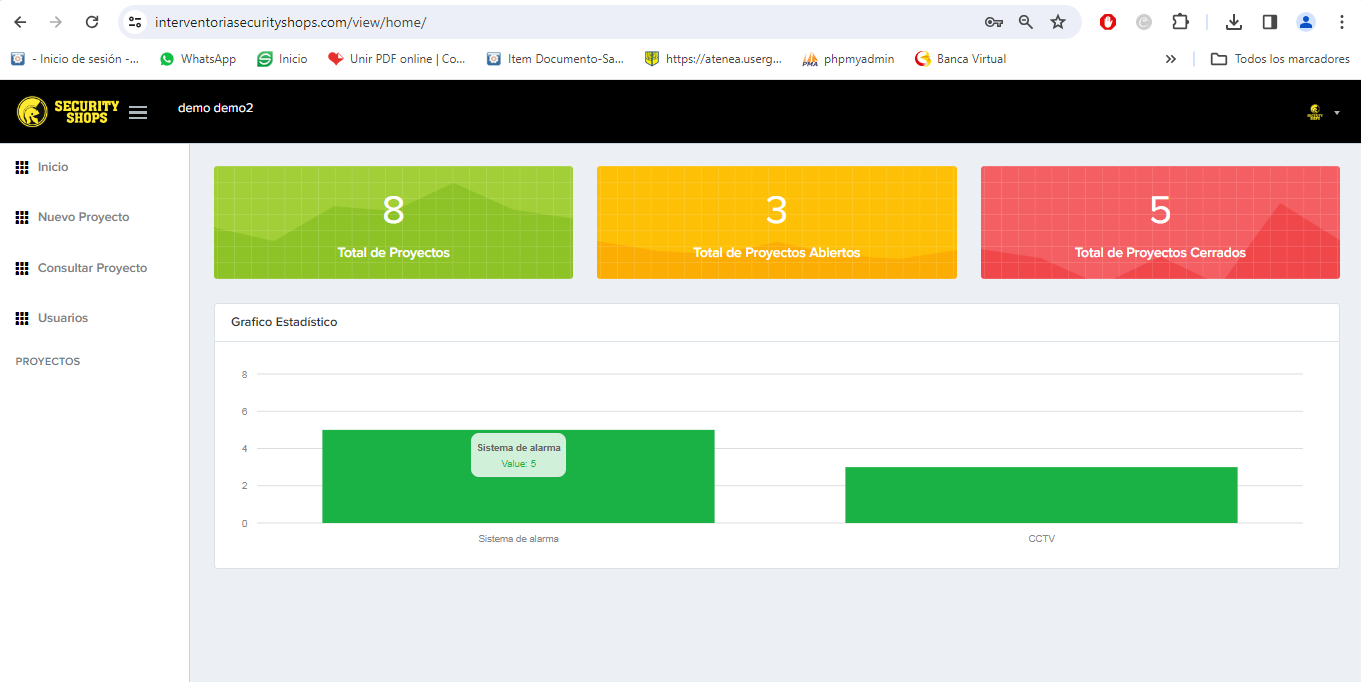
Task: Open the Chrome downloads icon
Action: 1234,22
